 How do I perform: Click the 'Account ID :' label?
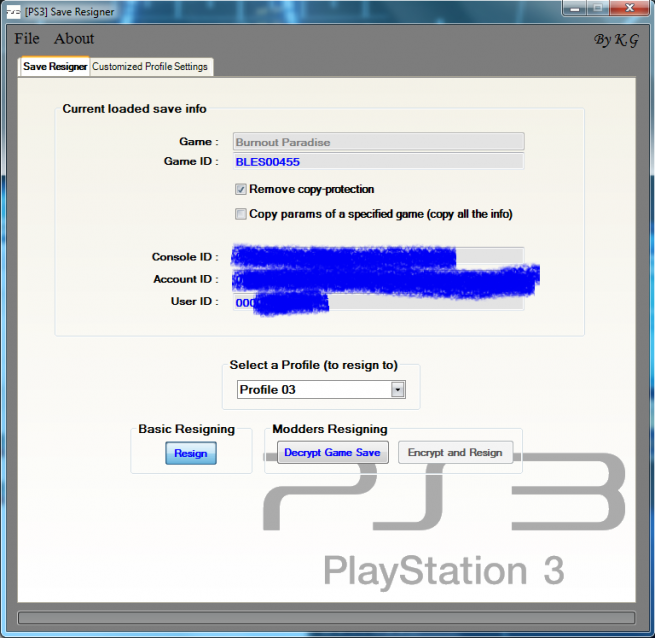click(186, 279)
